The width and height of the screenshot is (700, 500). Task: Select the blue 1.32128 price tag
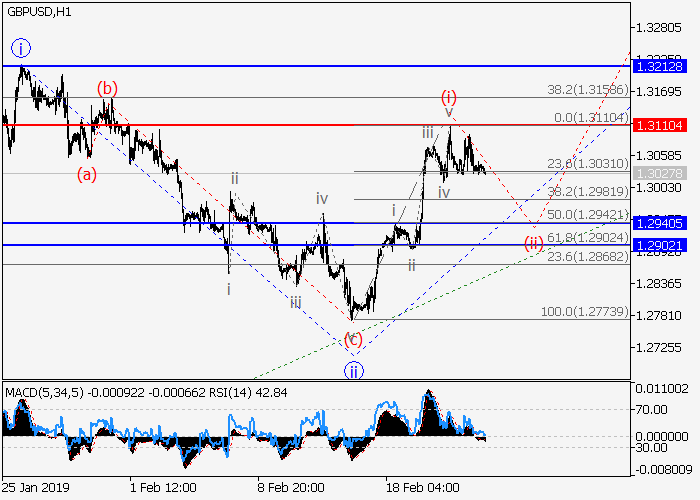660,66
